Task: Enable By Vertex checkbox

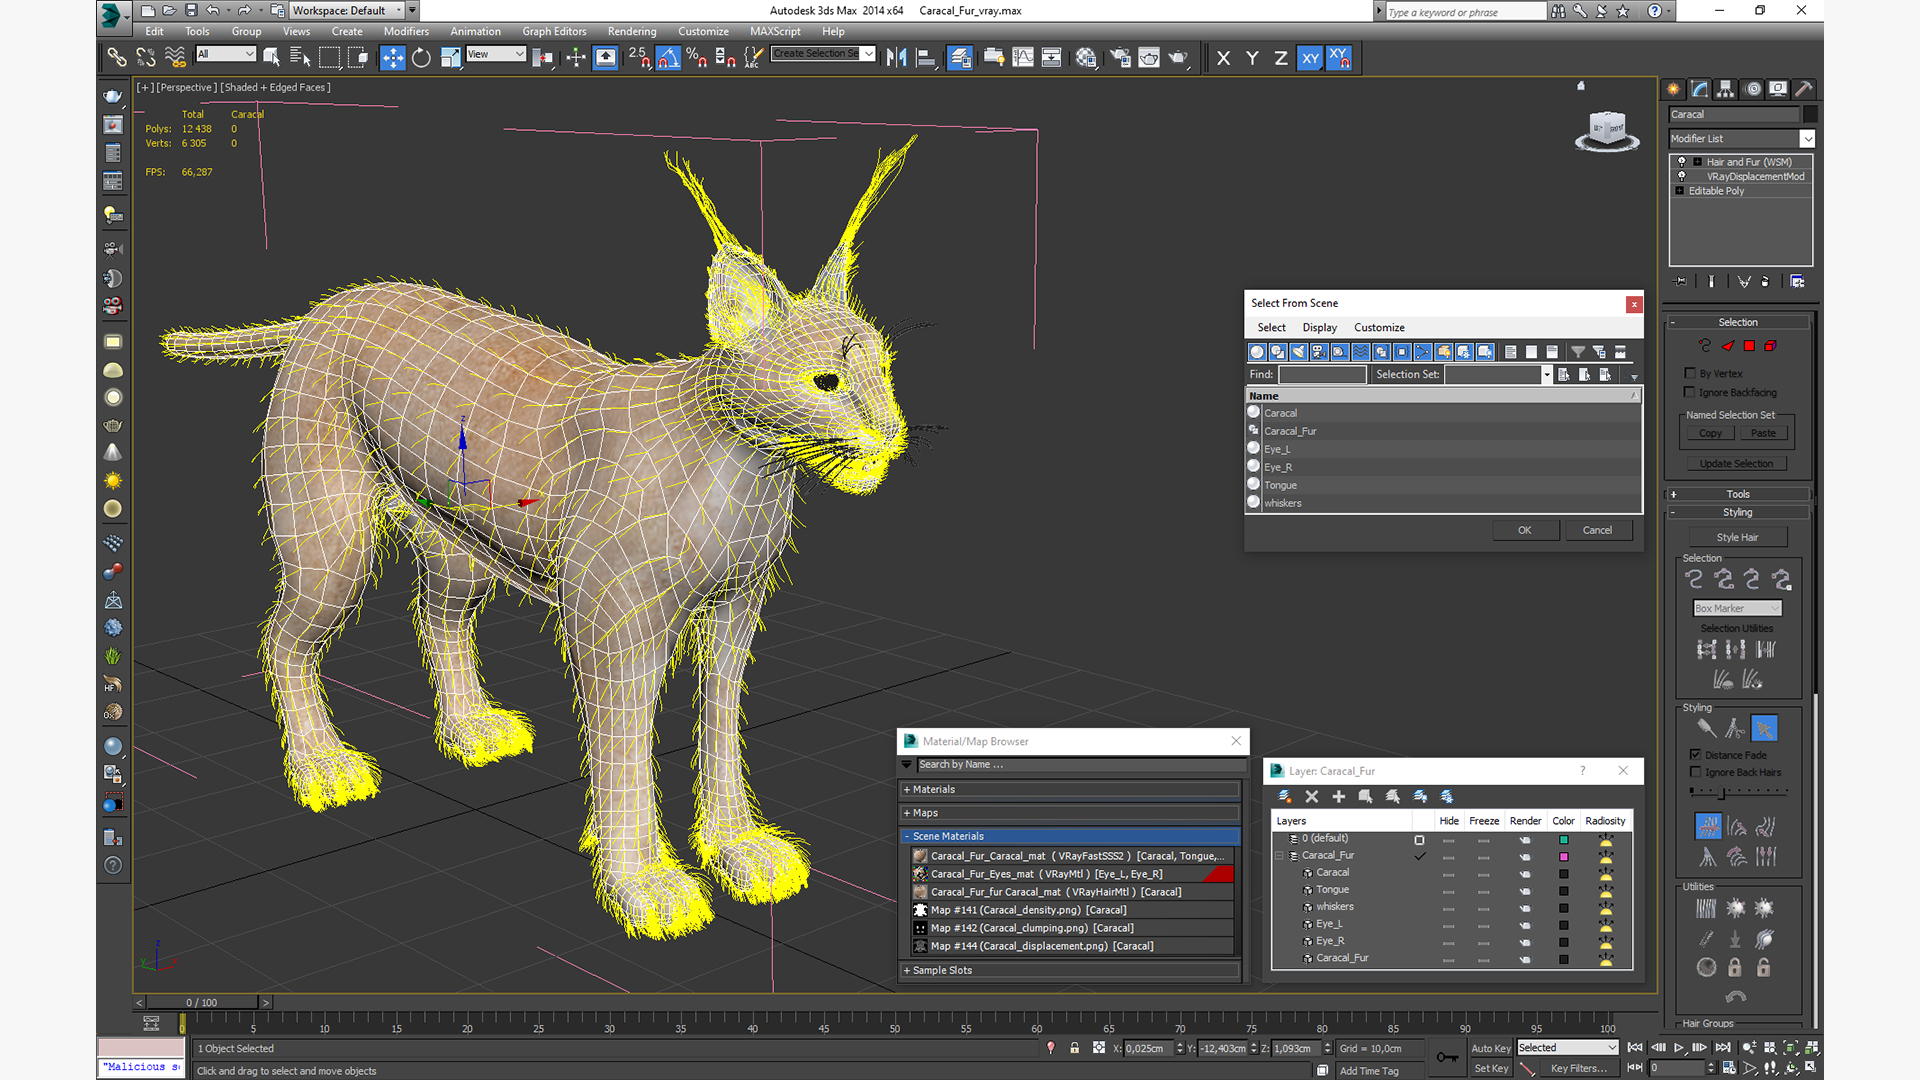Action: (x=1690, y=373)
